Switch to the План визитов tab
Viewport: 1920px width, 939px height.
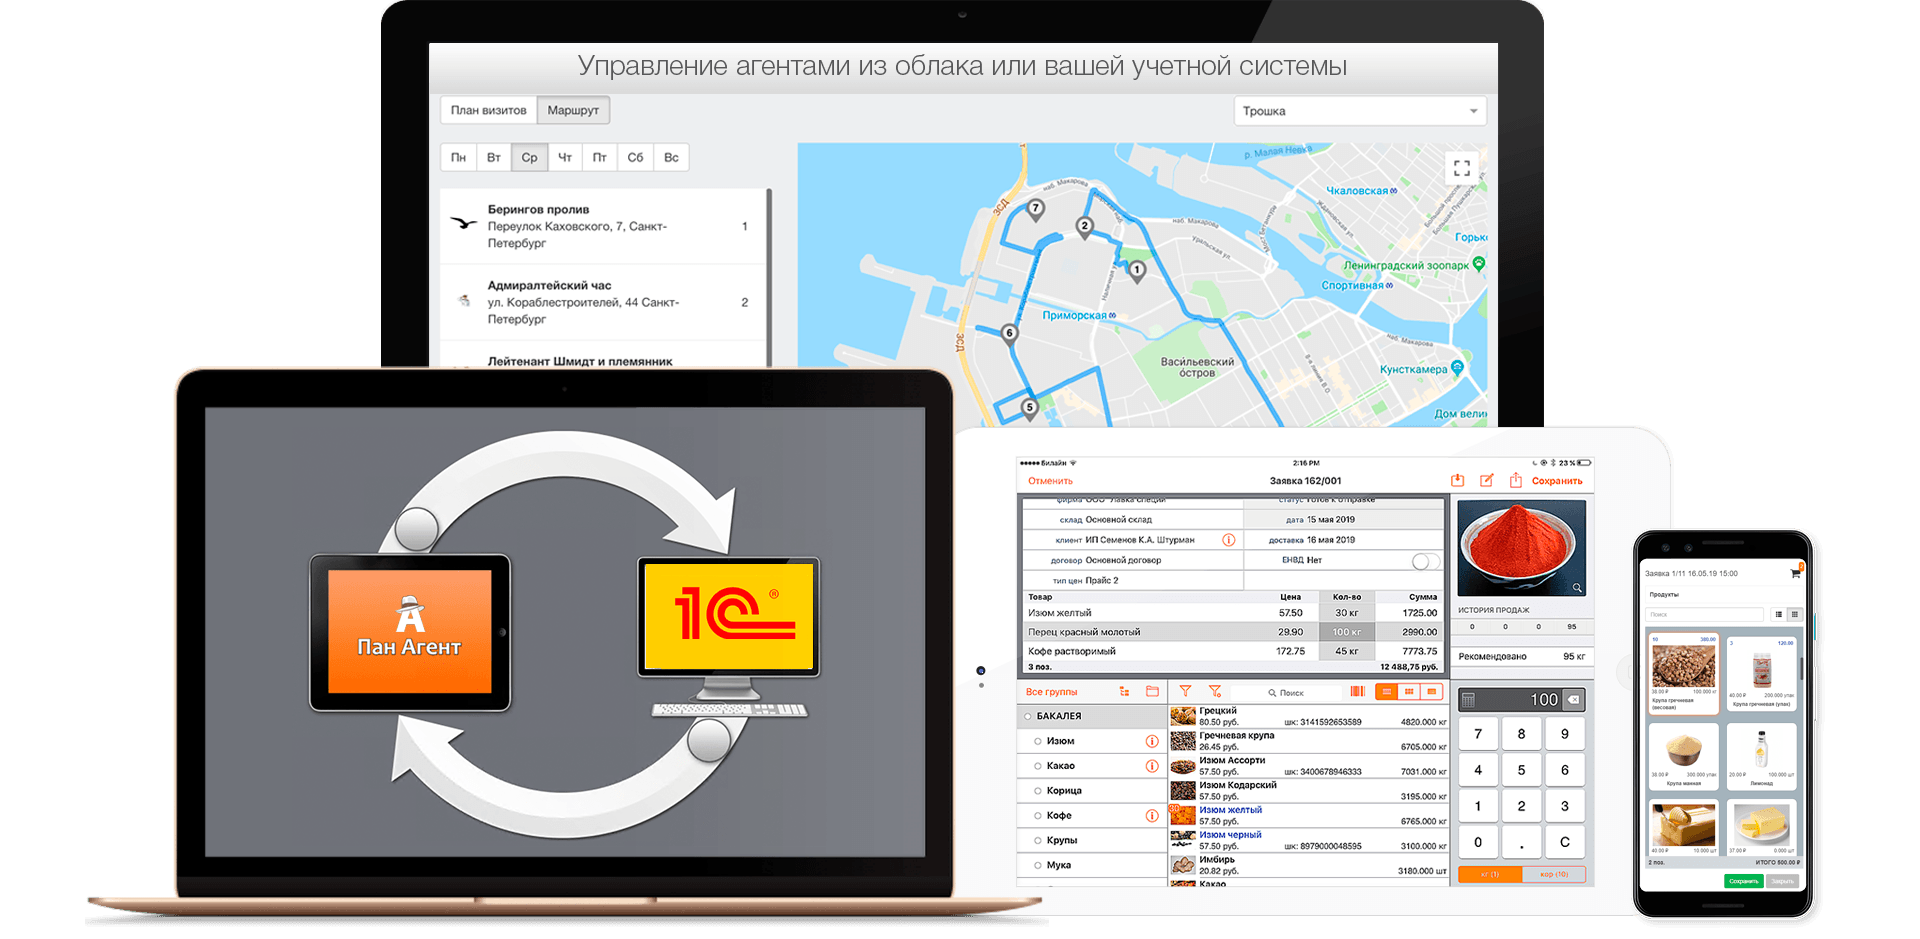[488, 110]
